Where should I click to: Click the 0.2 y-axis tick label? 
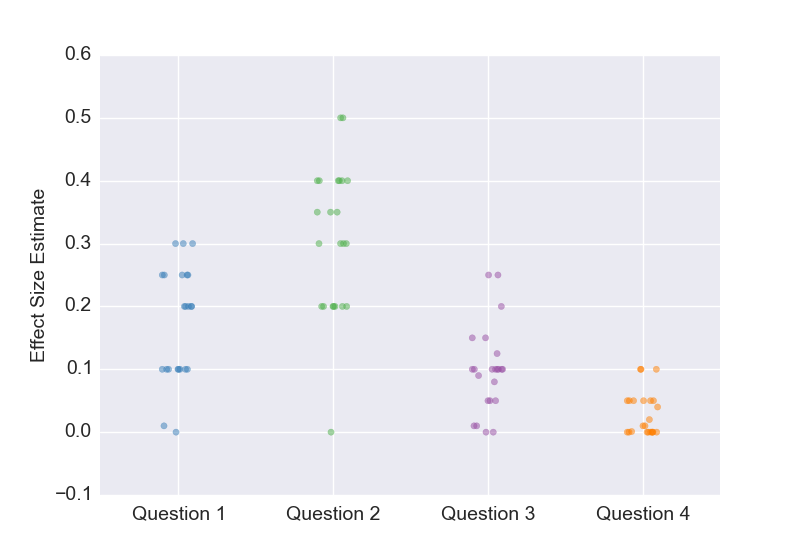tap(78, 305)
